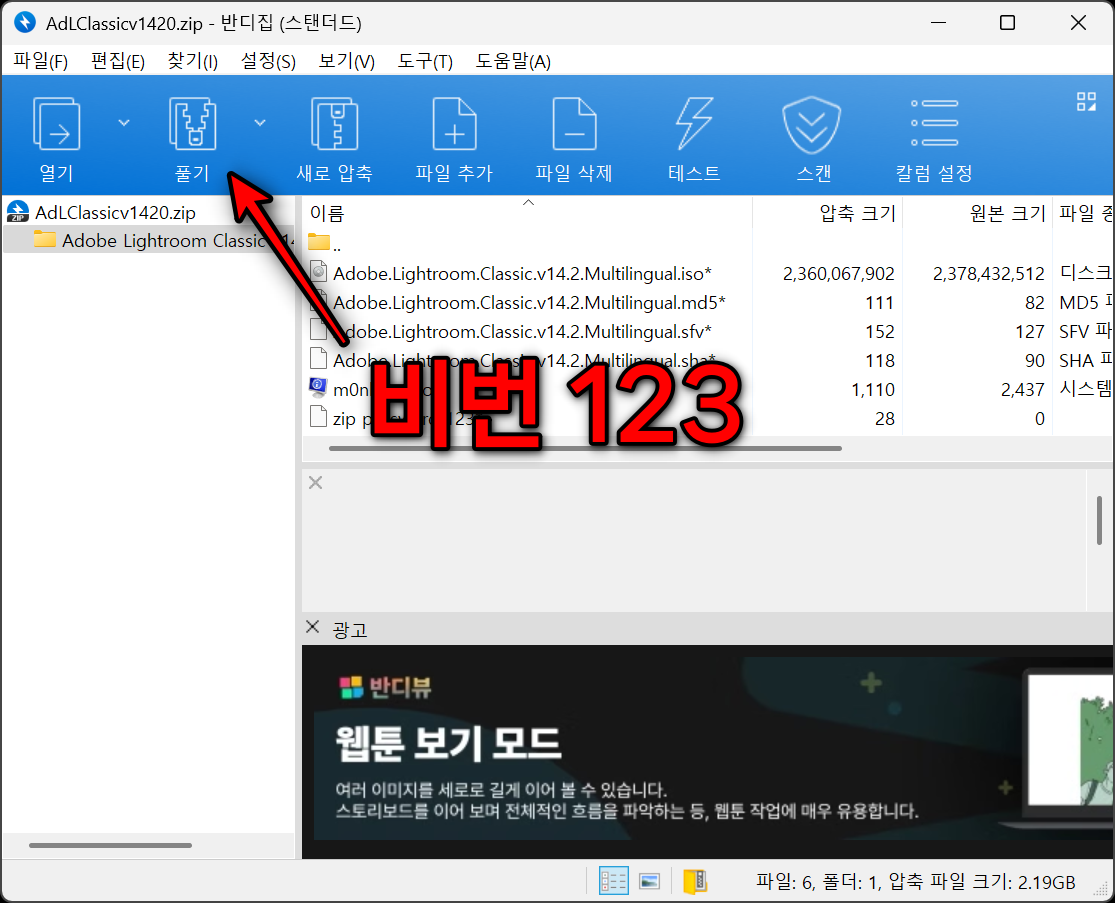Screen dimensions: 1115x903
Task: Click the 풀기 (Extract) toolbar icon
Action: (x=193, y=124)
